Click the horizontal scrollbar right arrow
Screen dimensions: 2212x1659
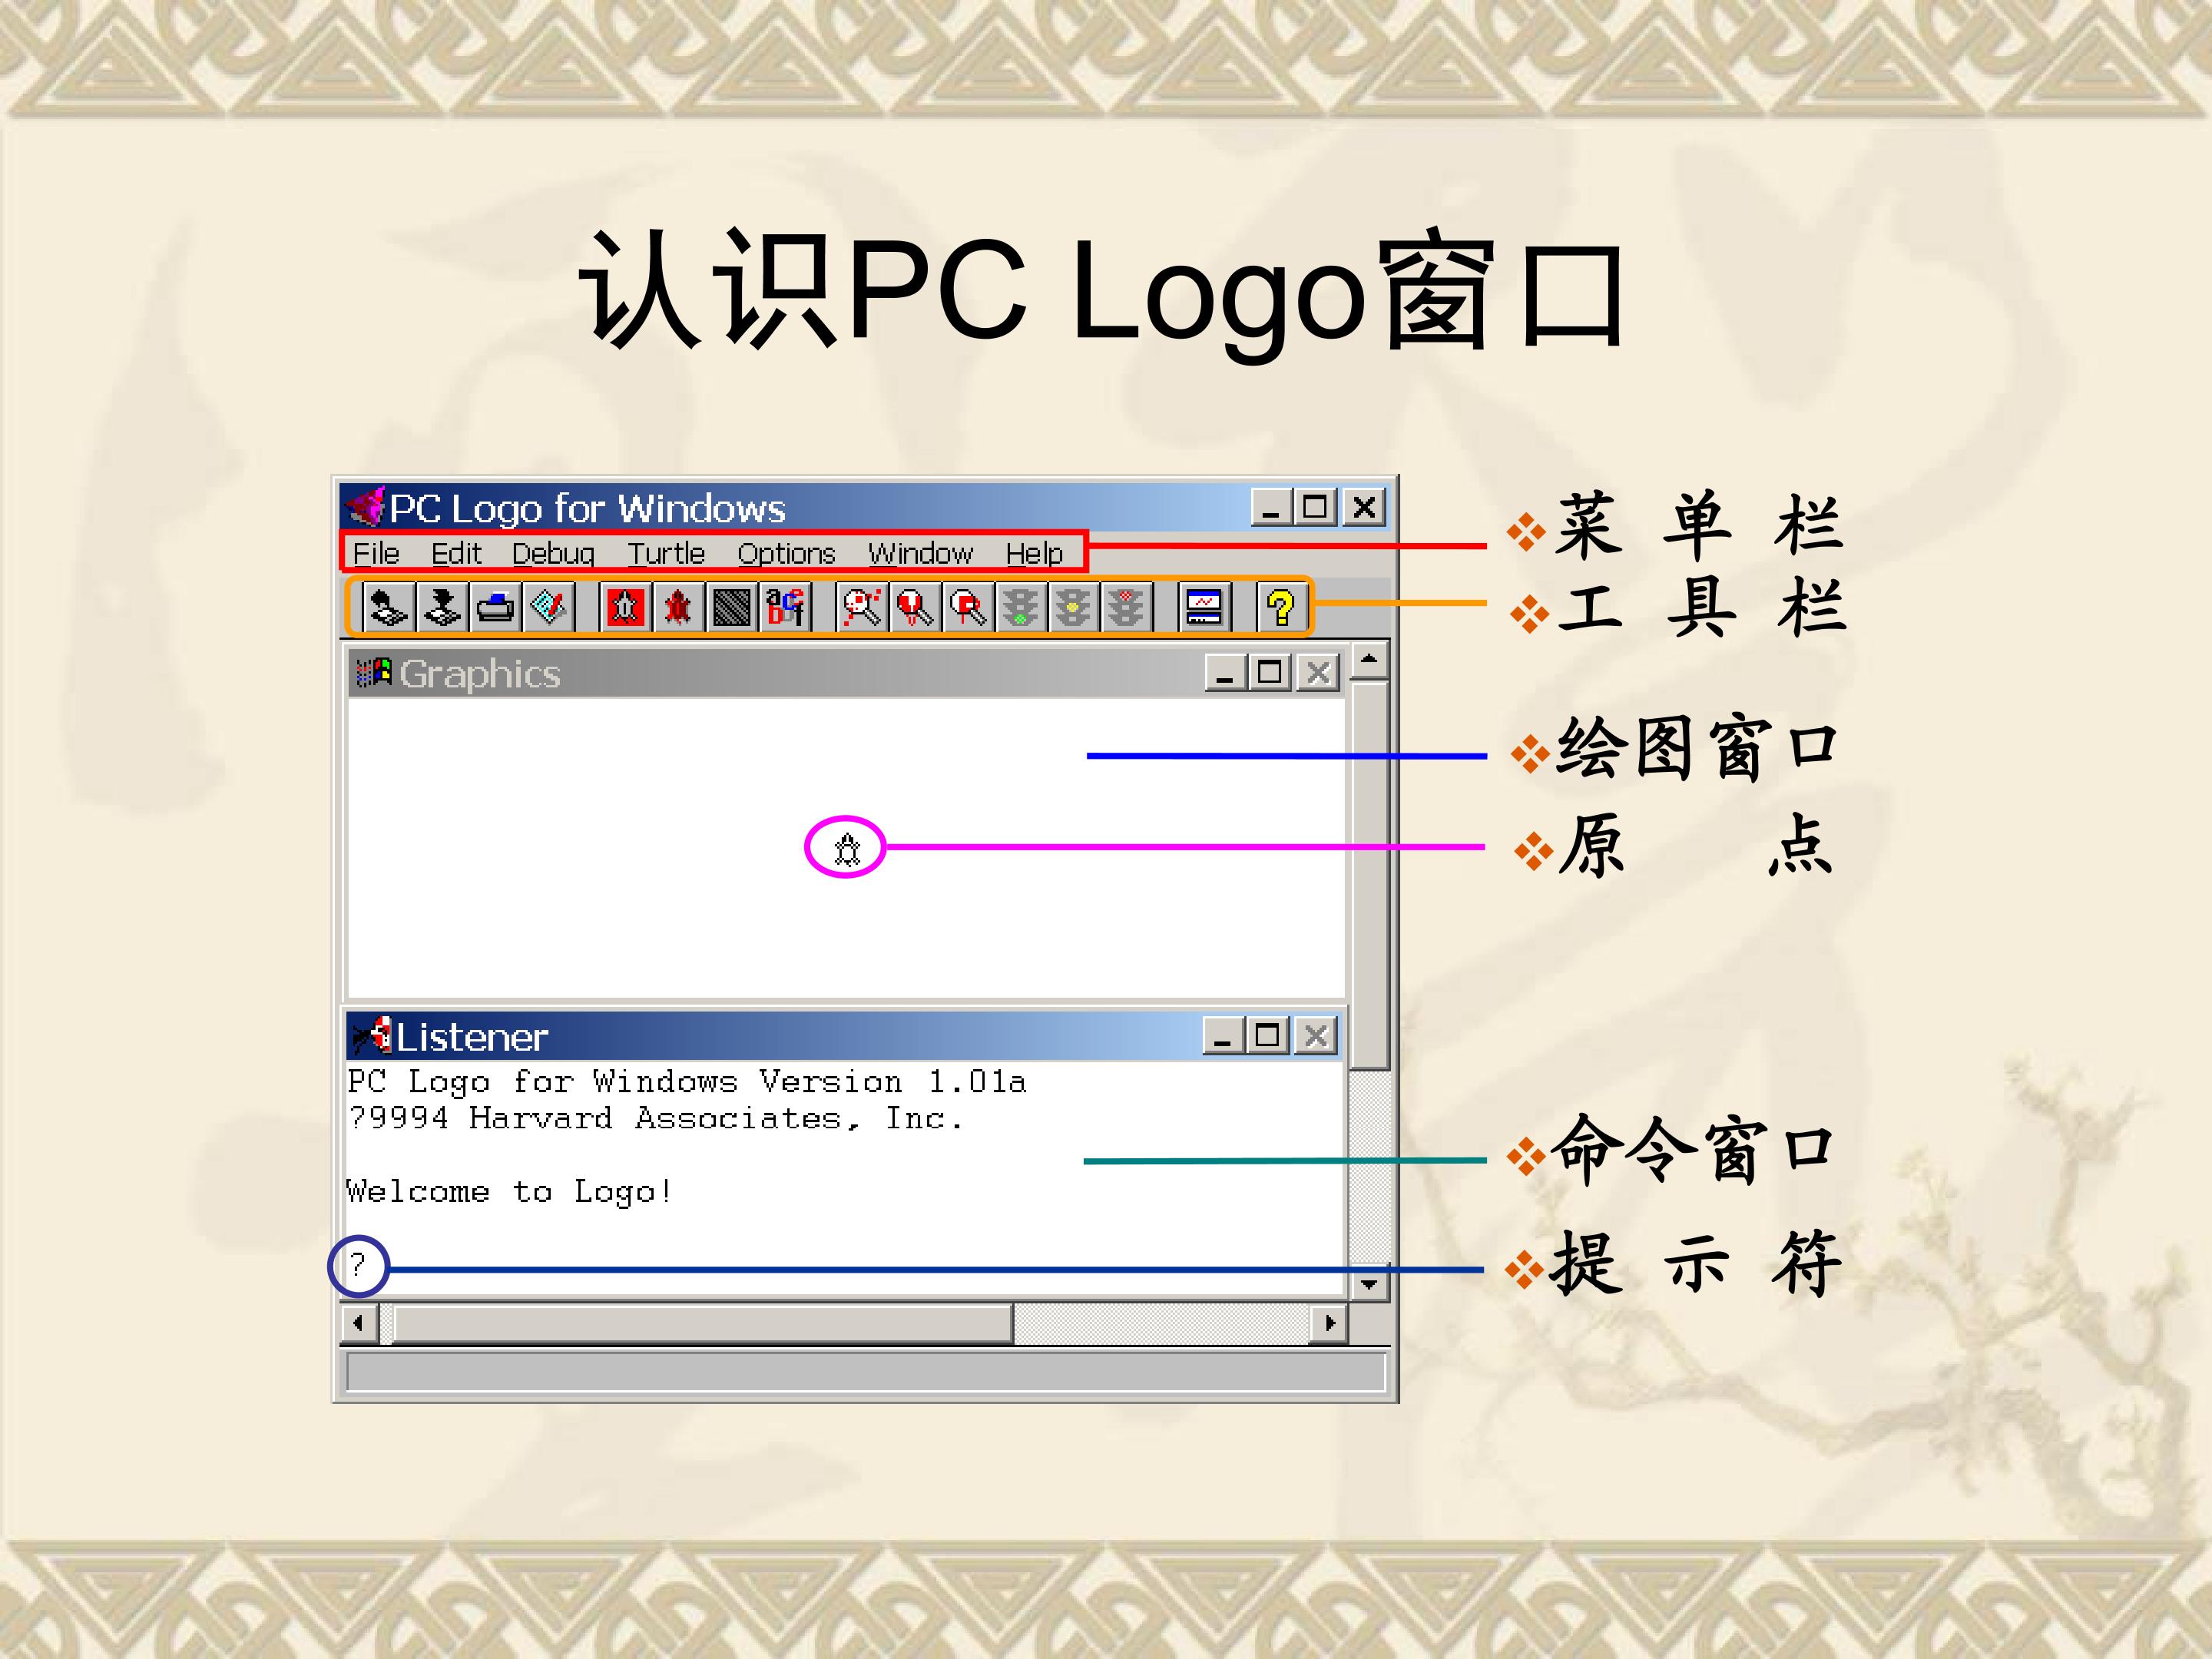[1329, 1324]
